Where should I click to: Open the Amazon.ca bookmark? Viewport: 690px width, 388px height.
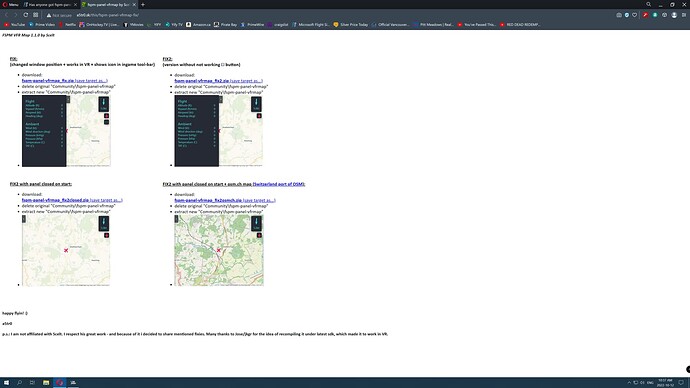198,25
